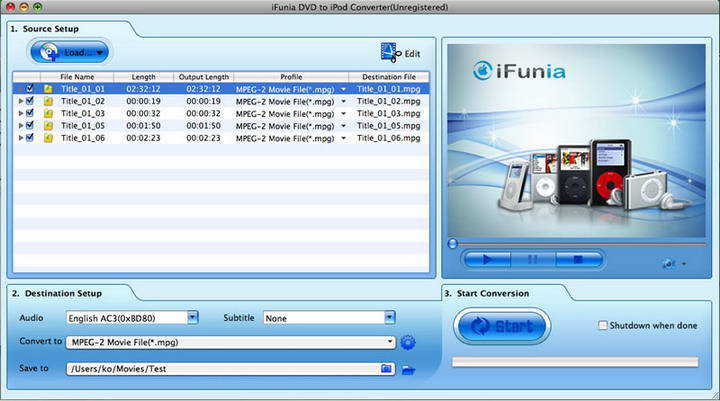Open profile dropdown for Title_01_05
720x401 pixels.
click(343, 126)
